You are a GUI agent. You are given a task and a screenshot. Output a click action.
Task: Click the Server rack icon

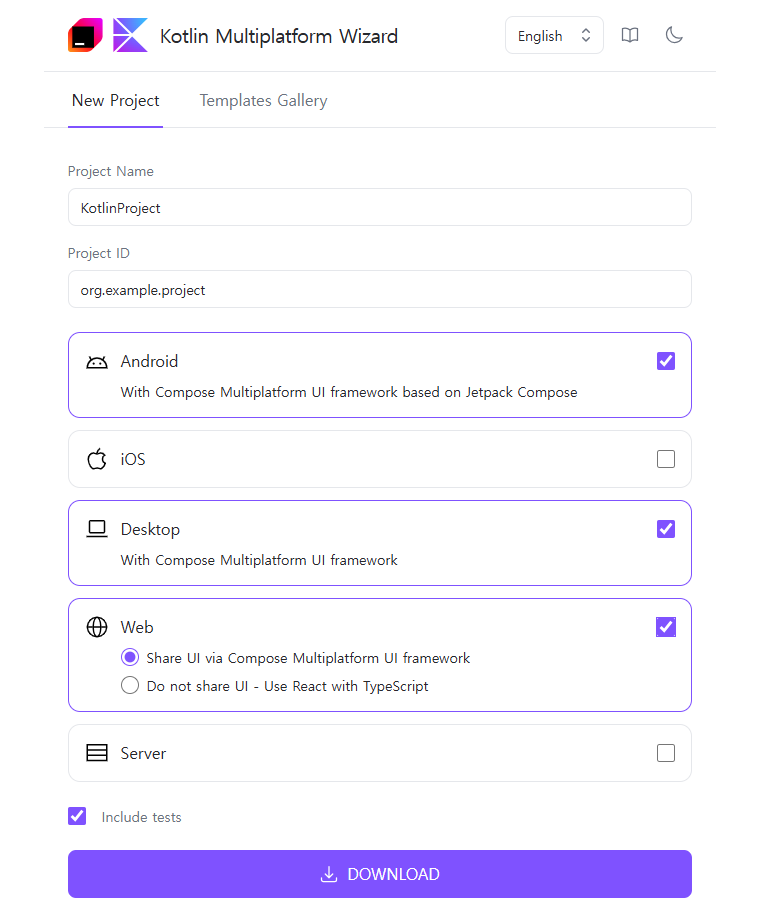97,753
